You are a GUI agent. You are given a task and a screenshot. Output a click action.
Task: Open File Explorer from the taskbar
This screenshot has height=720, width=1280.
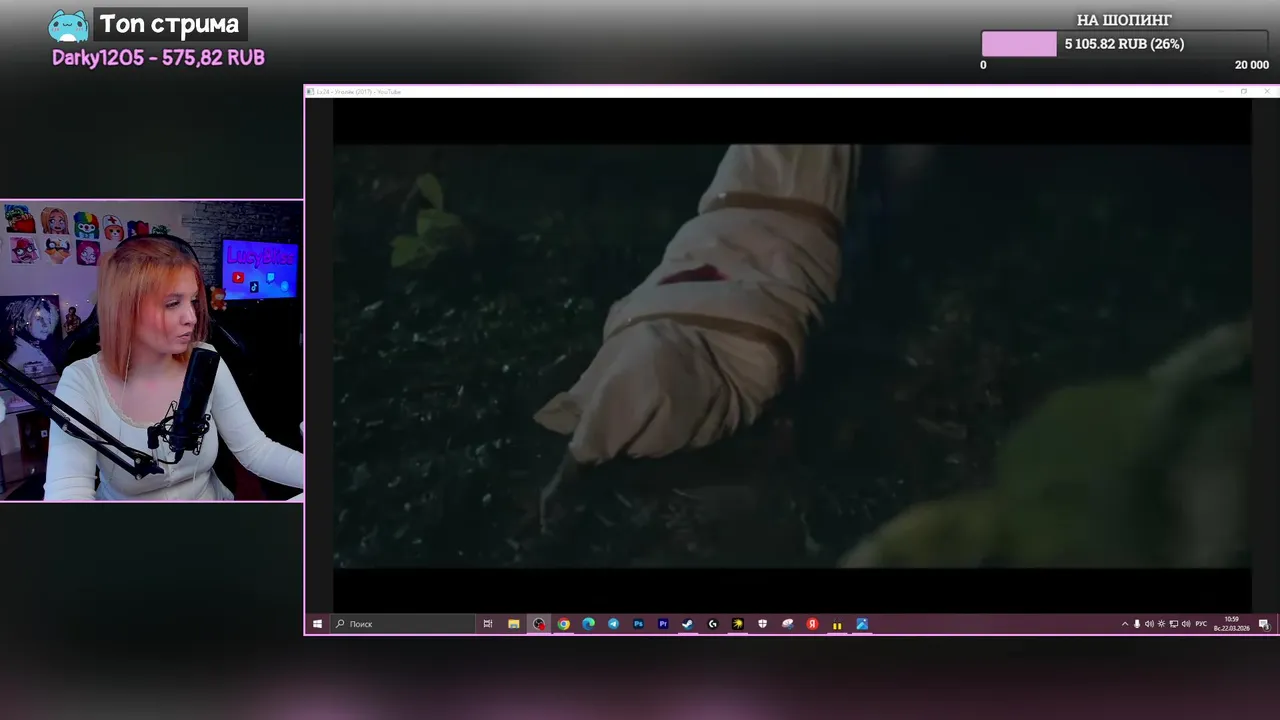[513, 624]
